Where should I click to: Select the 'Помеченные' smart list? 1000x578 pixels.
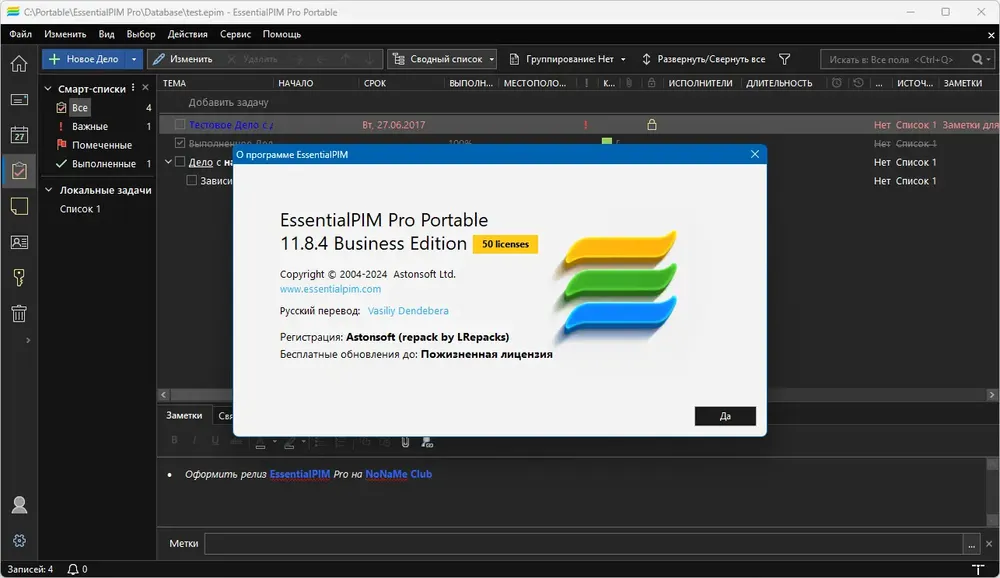click(101, 145)
